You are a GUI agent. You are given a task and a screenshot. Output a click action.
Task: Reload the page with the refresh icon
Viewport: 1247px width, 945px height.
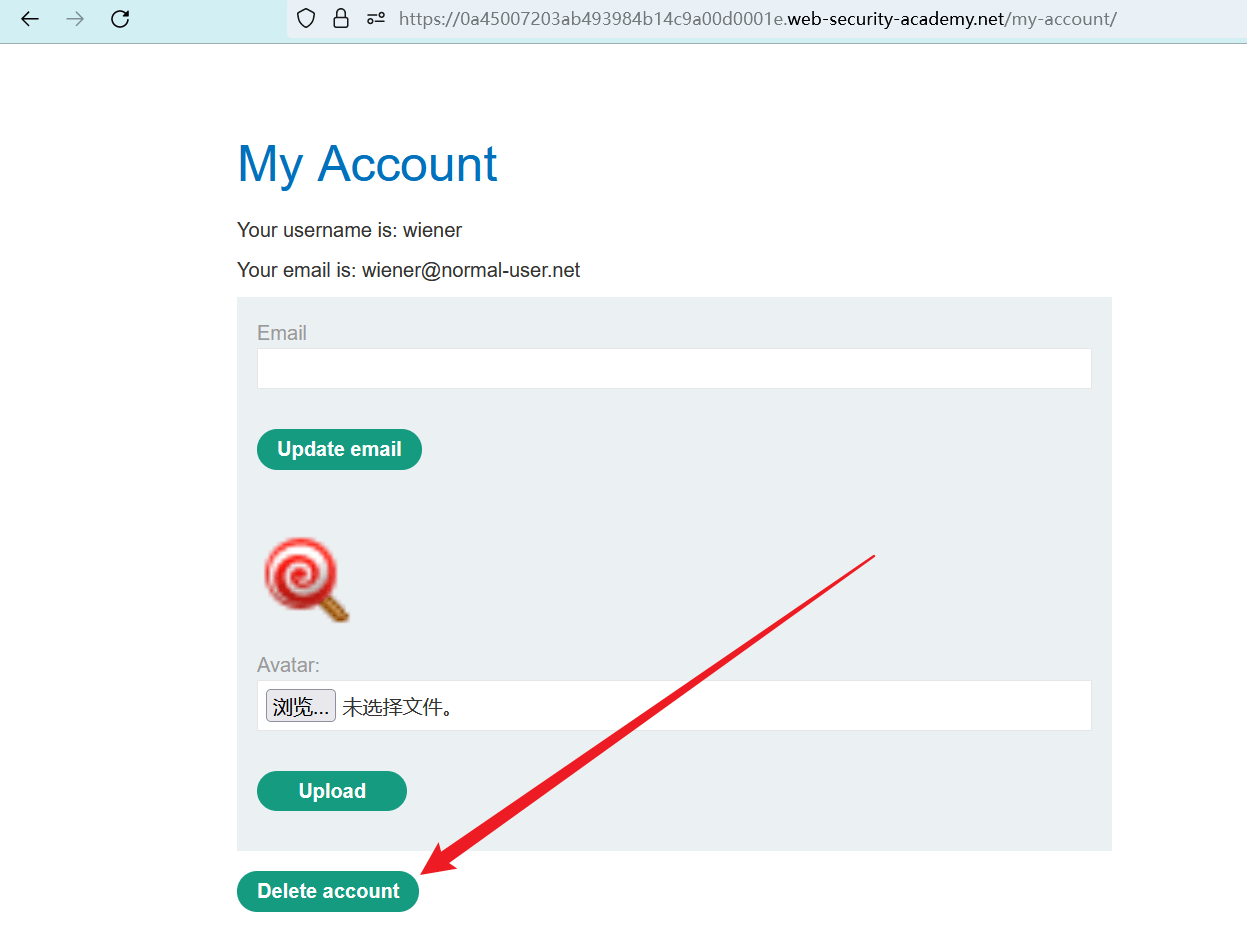point(120,18)
